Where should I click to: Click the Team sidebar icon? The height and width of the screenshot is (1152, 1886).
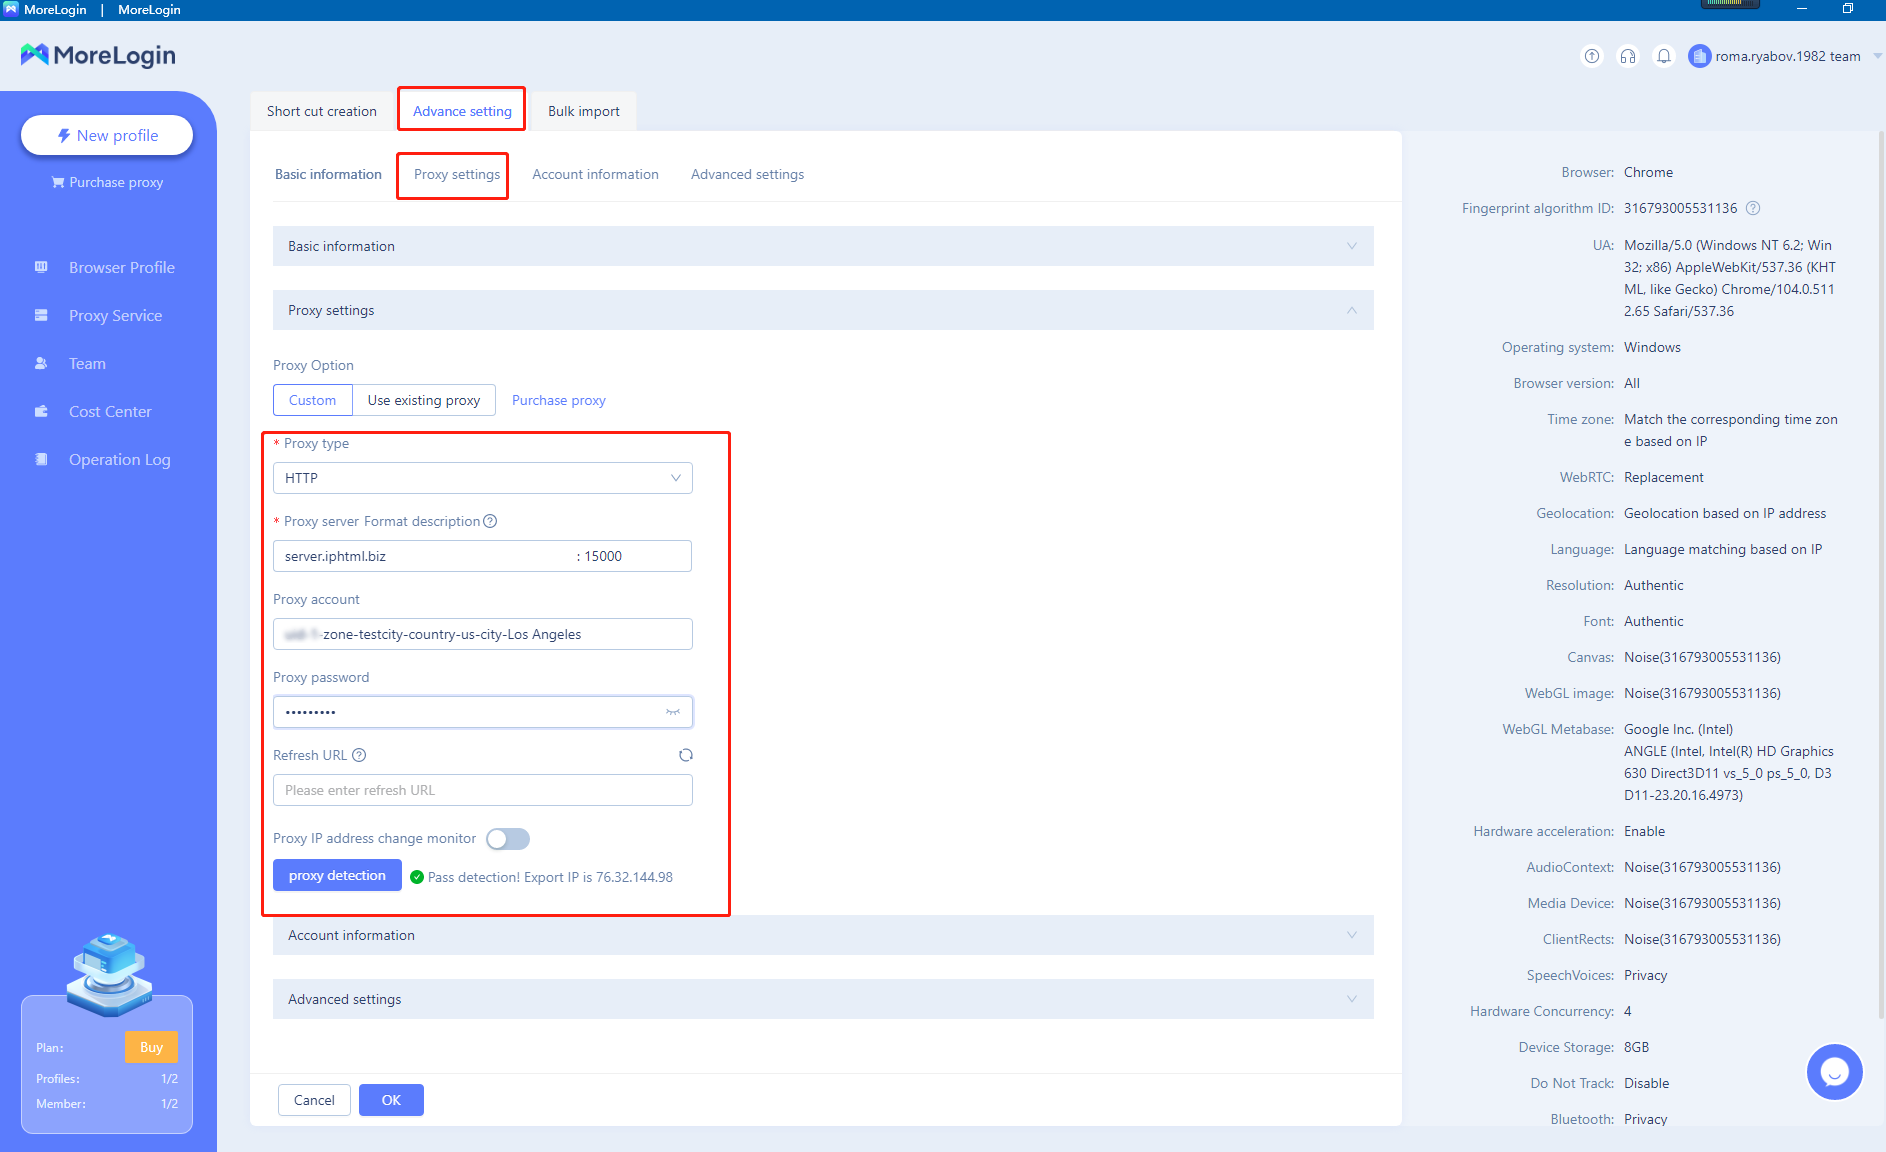click(41, 363)
